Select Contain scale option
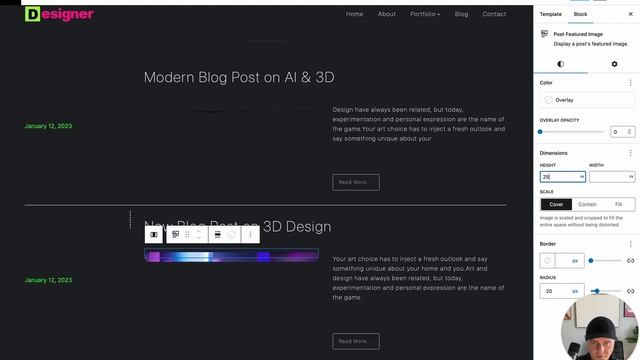This screenshot has width=640, height=360. click(587, 204)
